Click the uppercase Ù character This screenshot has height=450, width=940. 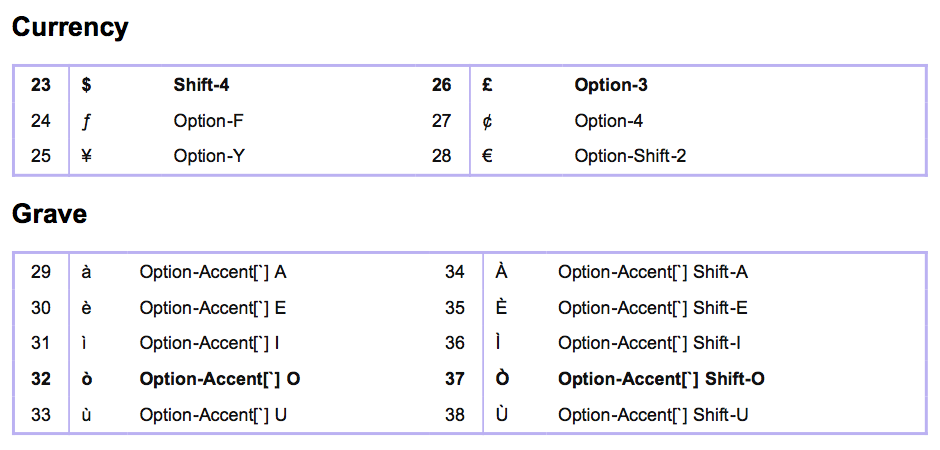[x=501, y=414]
